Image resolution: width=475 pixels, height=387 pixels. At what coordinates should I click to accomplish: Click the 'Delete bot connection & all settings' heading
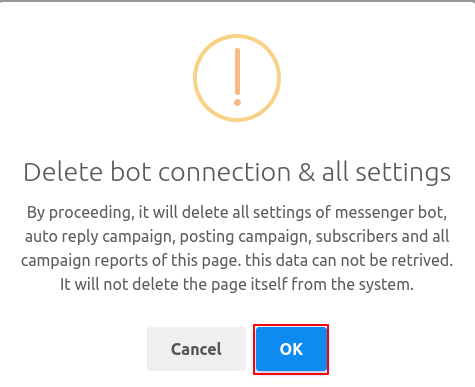click(237, 172)
